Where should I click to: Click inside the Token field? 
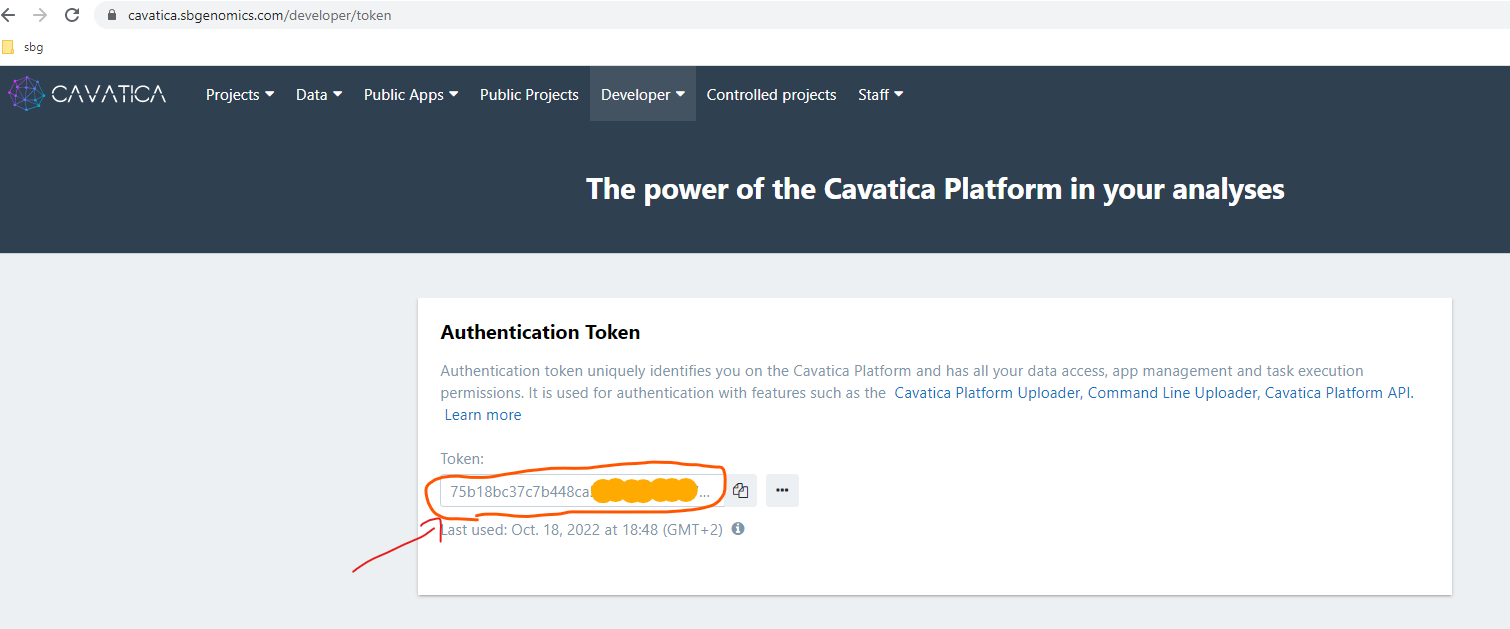coord(582,491)
